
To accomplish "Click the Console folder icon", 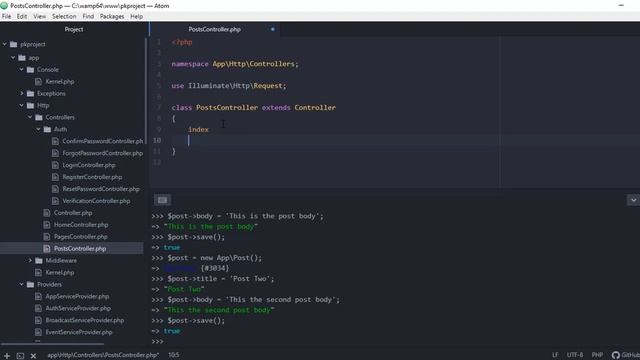I will 31,70.
